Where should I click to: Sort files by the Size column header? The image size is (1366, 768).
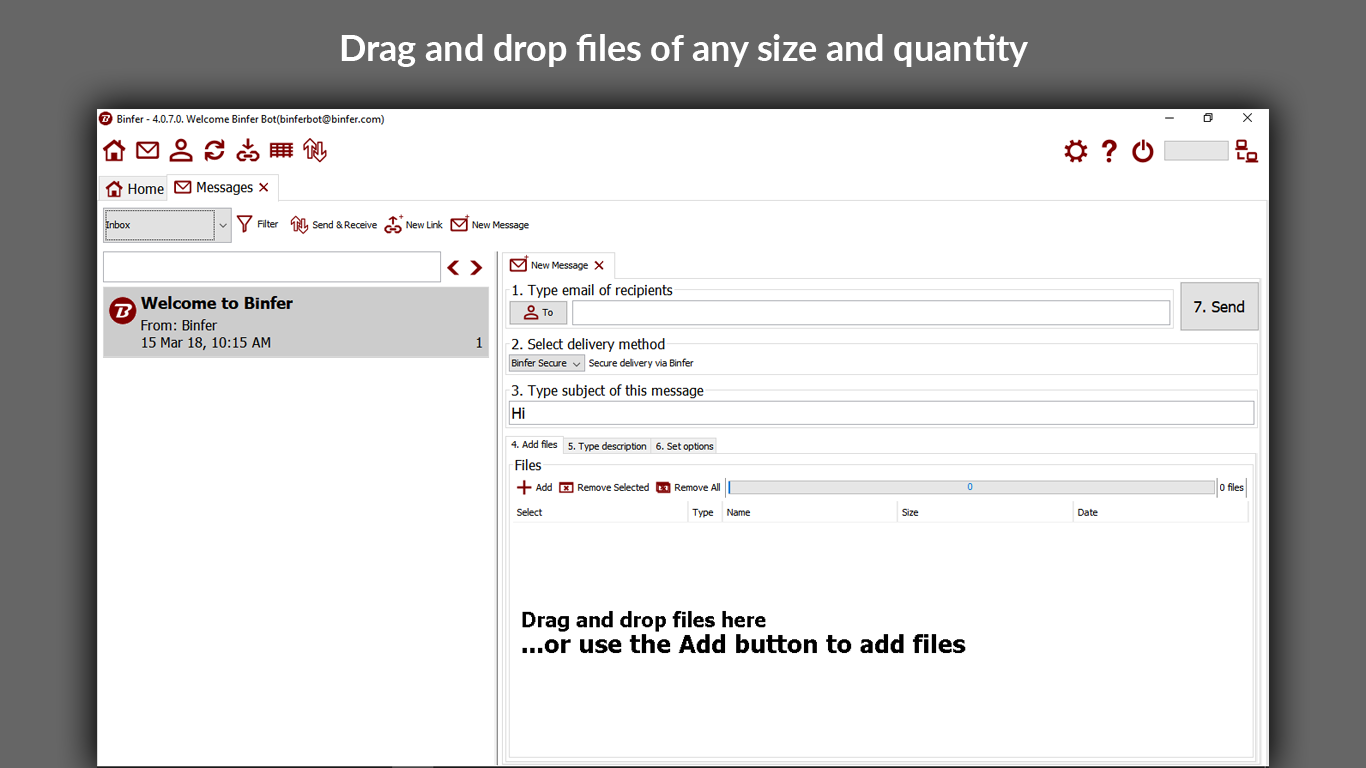(x=985, y=513)
